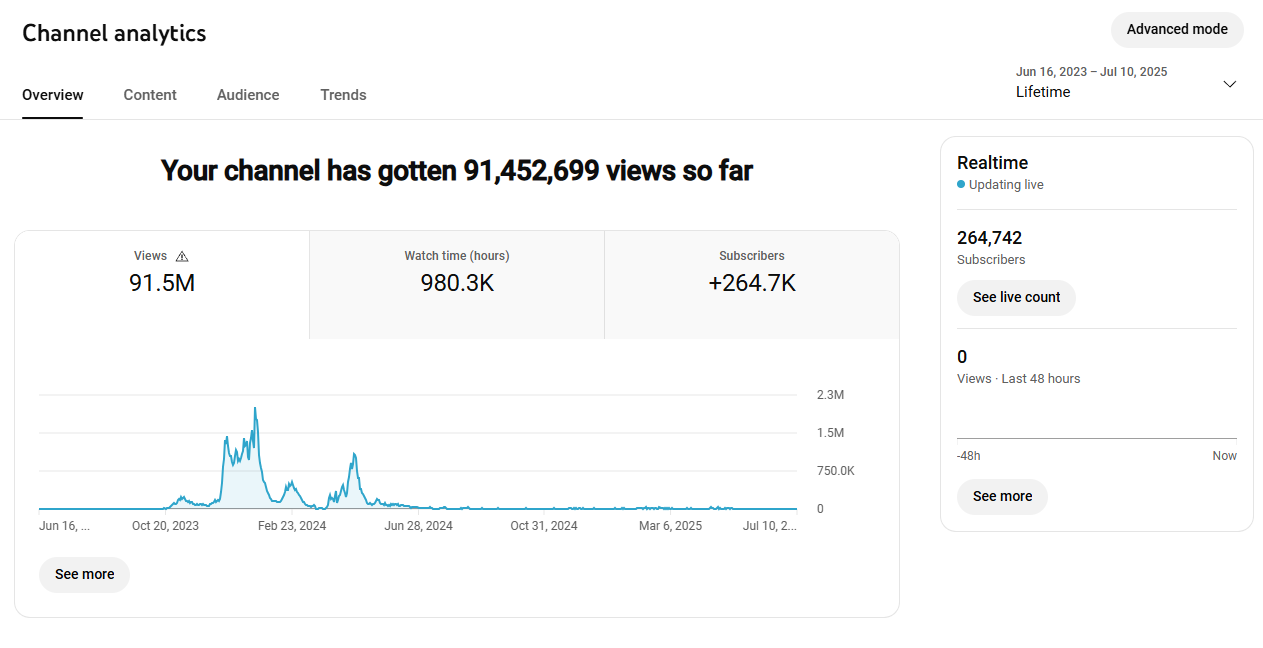Image resolution: width=1263 pixels, height=648 pixels.
Task: Click the Realtime 48-hour views chart line
Action: 1096,438
